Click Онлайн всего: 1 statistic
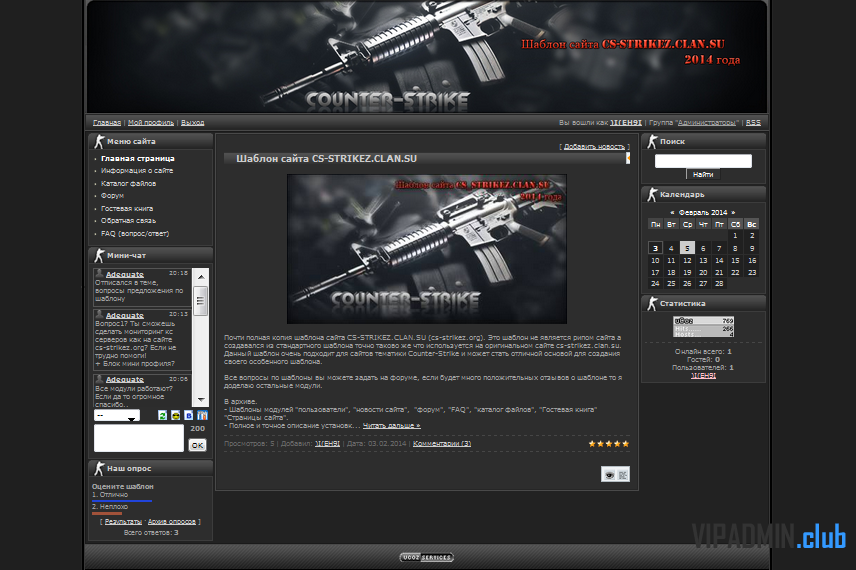 click(x=703, y=352)
